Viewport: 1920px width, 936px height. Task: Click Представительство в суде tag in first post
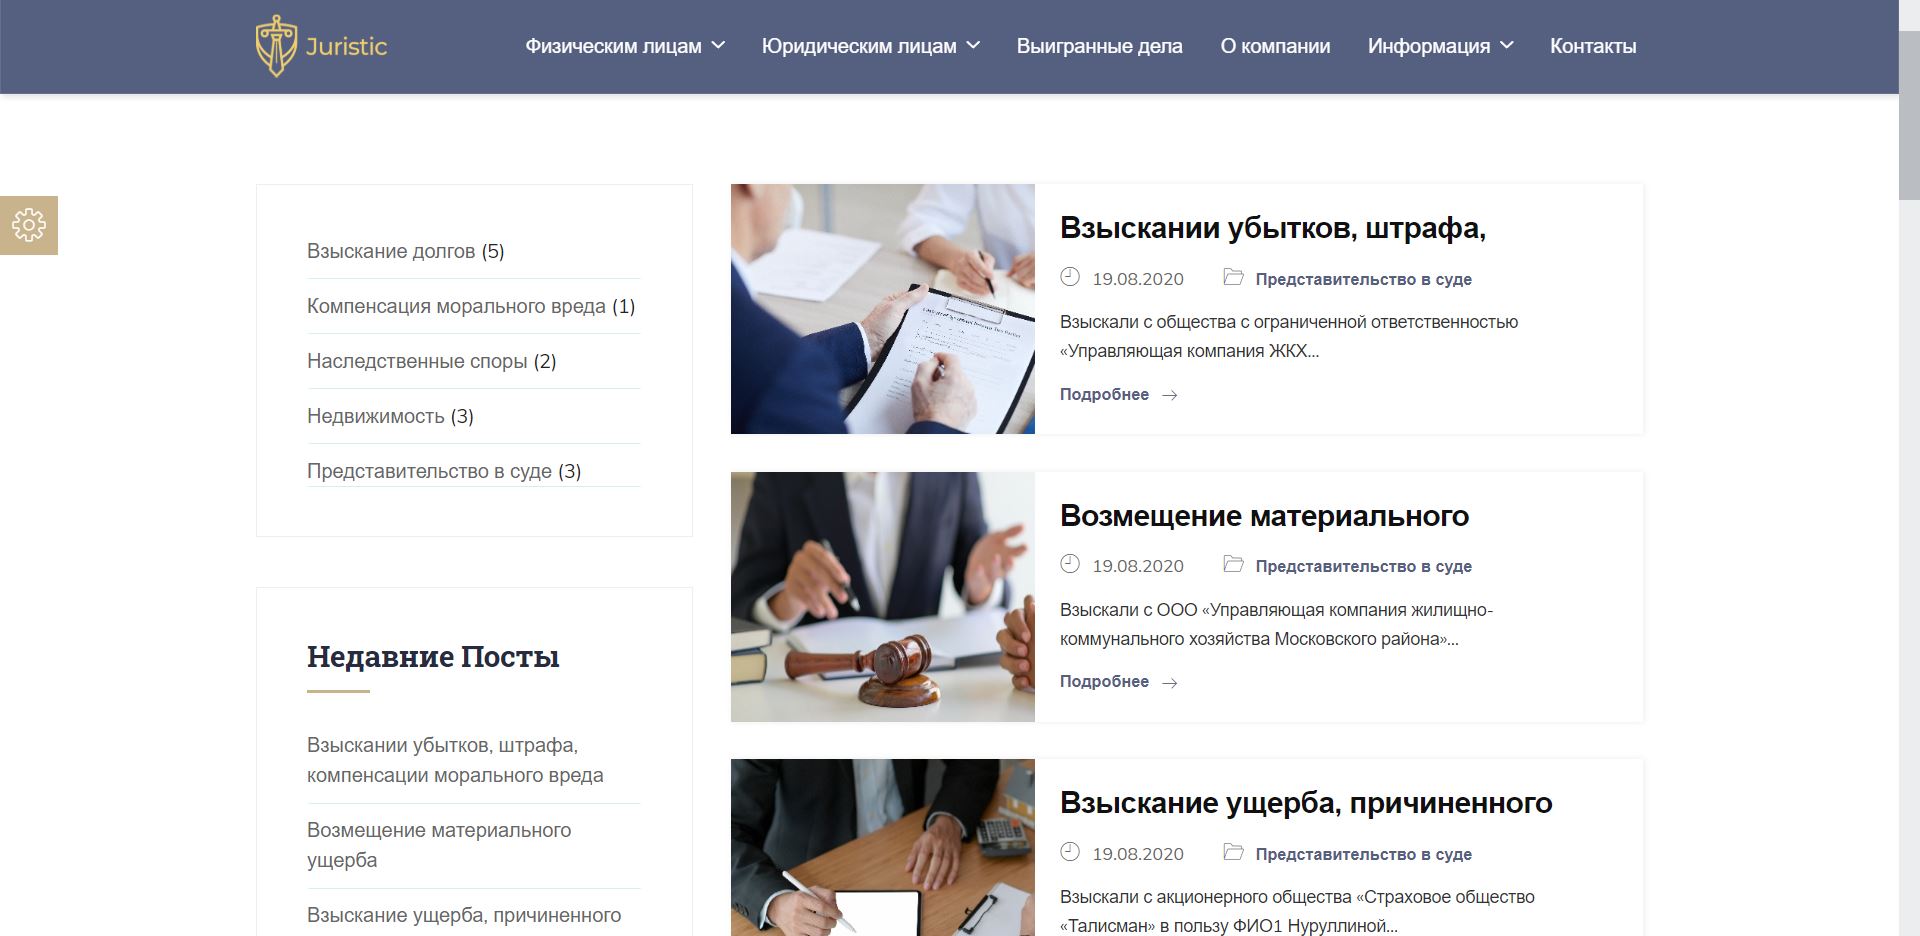[1364, 279]
